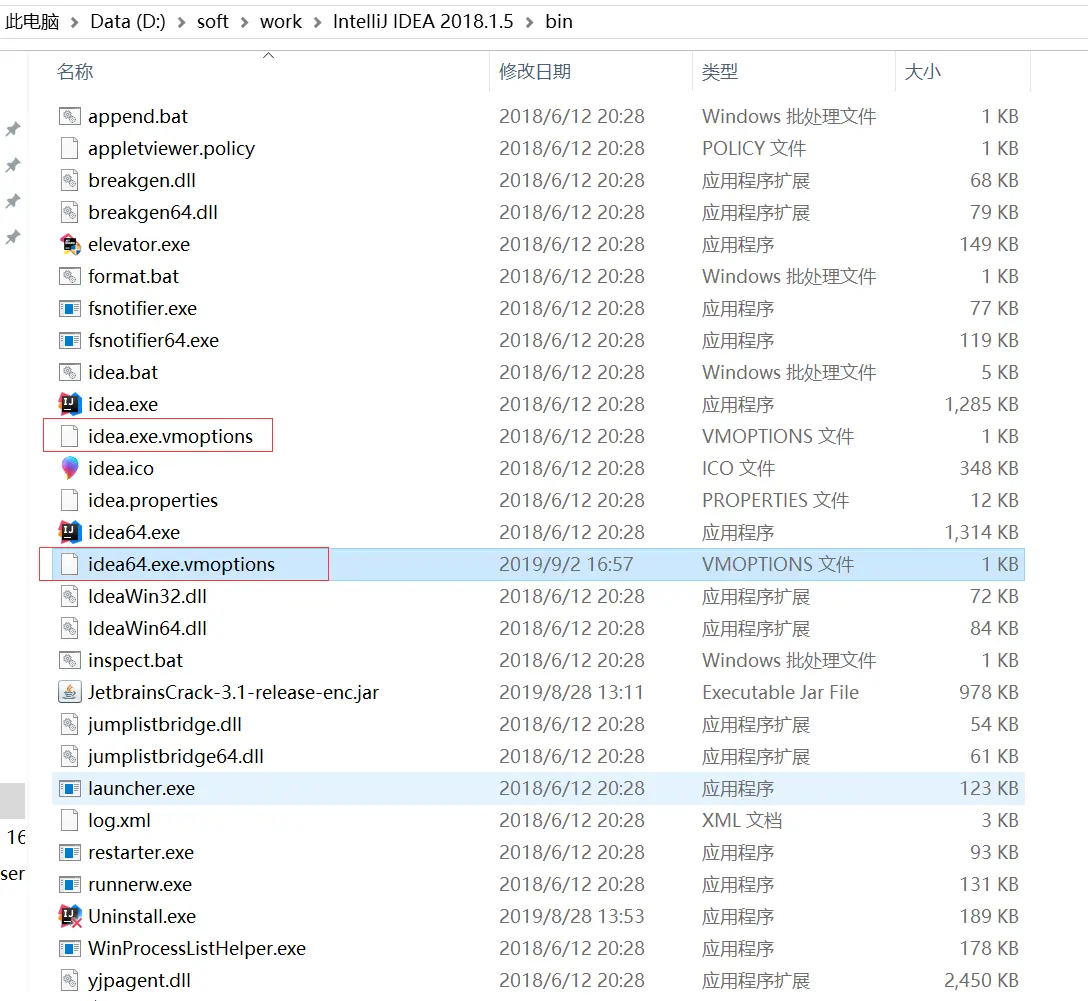The image size is (1088, 1001).
Task: Click the inspect.bat file icon
Action: (x=69, y=660)
